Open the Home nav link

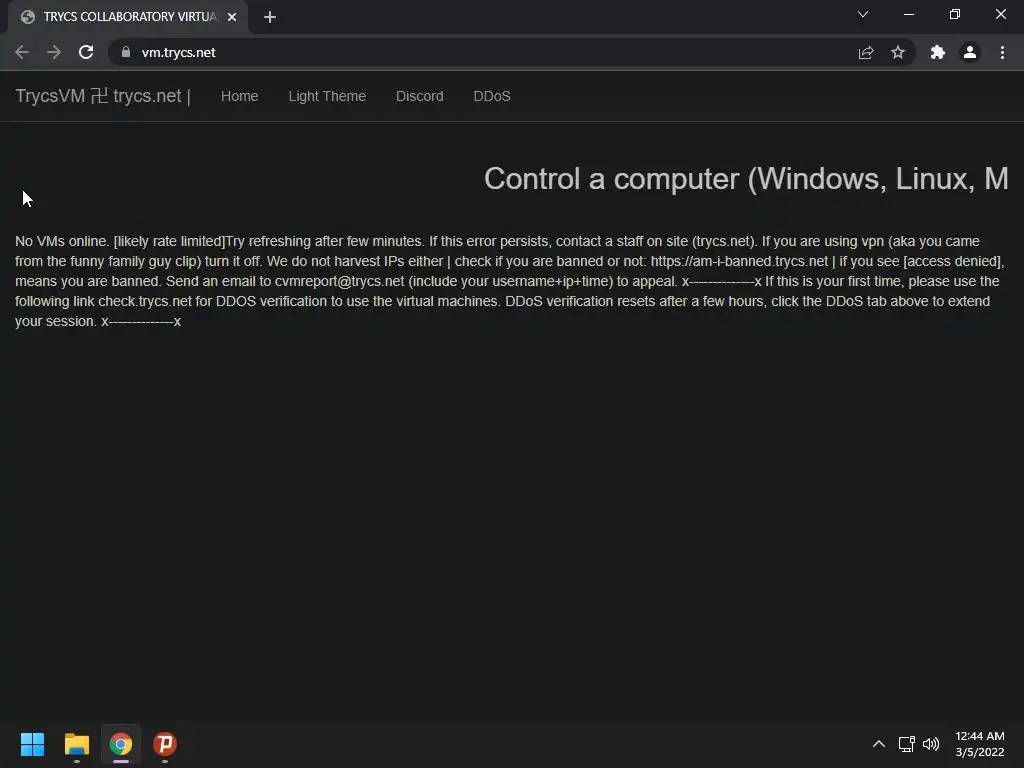click(x=240, y=96)
